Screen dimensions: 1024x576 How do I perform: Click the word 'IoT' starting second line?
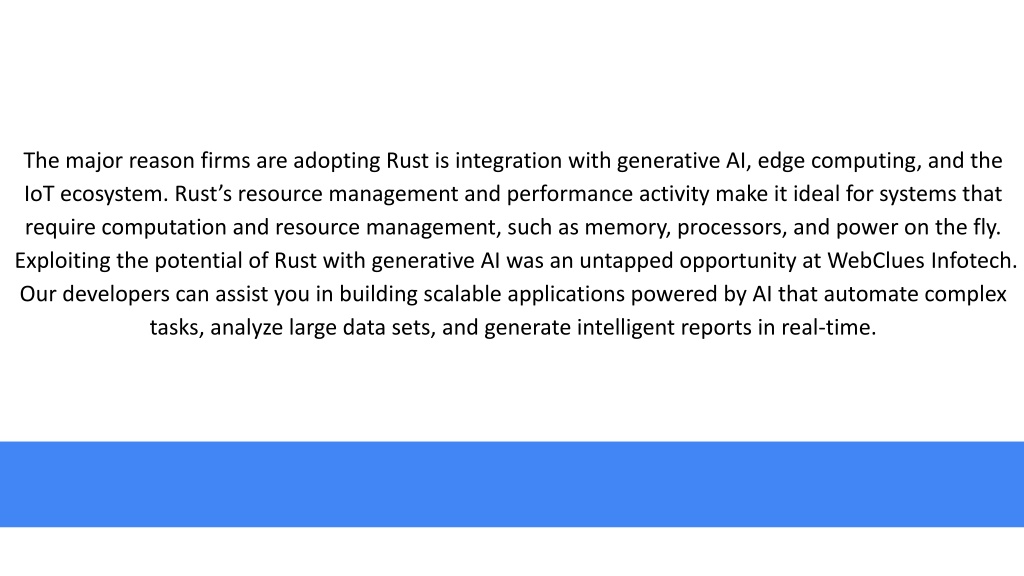pos(39,194)
